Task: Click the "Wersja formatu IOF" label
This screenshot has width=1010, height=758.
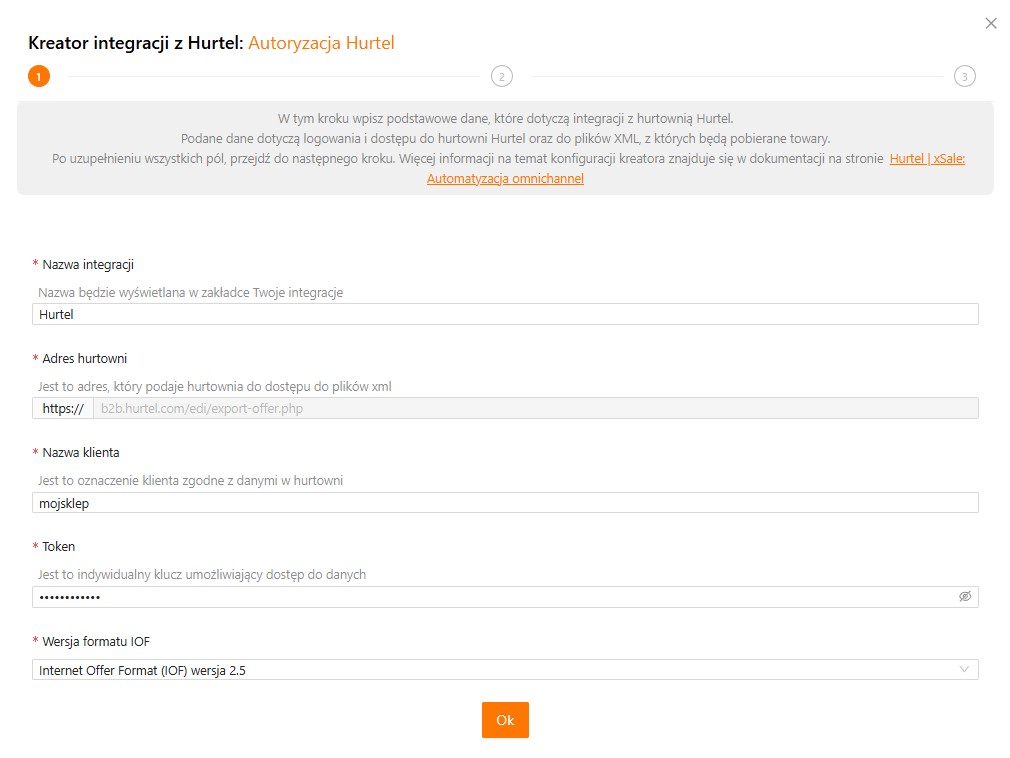Action: pos(96,642)
